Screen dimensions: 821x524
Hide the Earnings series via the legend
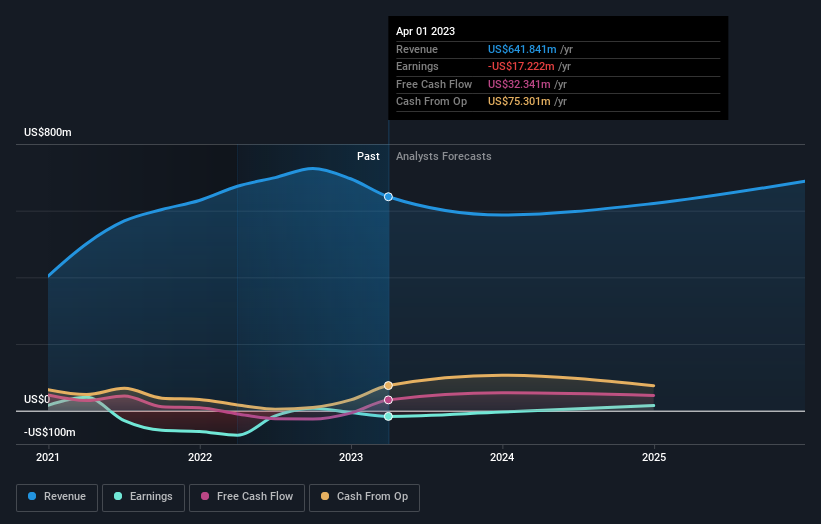[143, 496]
